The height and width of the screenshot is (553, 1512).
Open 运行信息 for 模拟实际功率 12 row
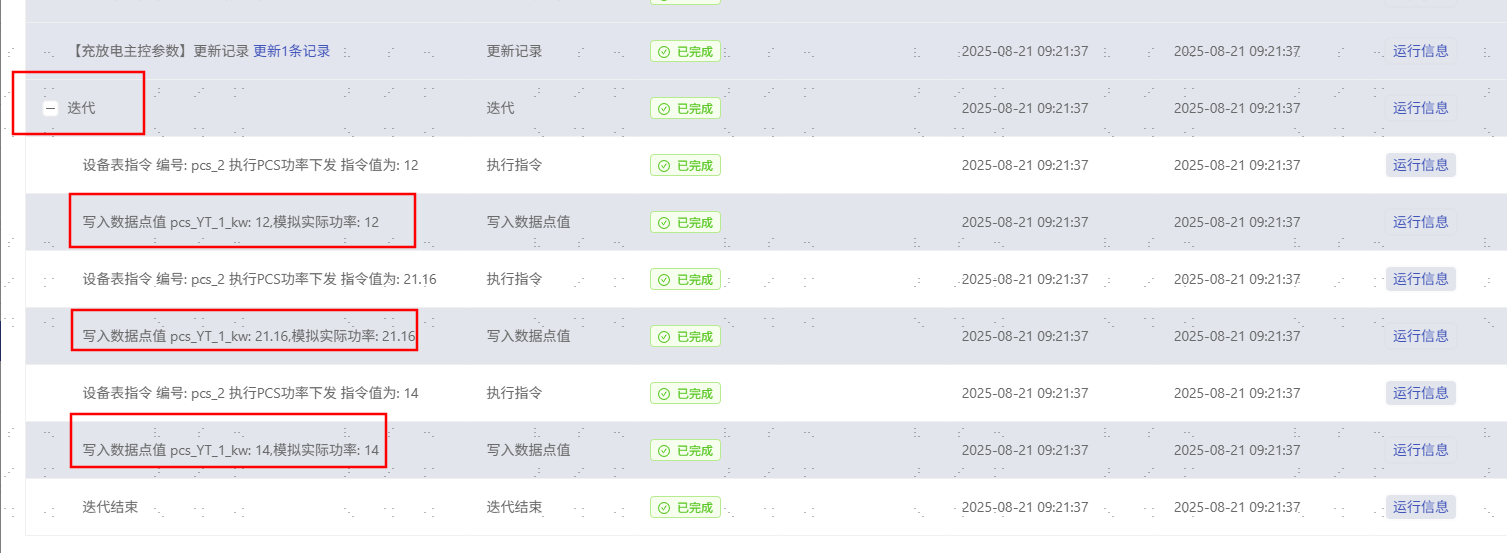pyautogui.click(x=1420, y=222)
